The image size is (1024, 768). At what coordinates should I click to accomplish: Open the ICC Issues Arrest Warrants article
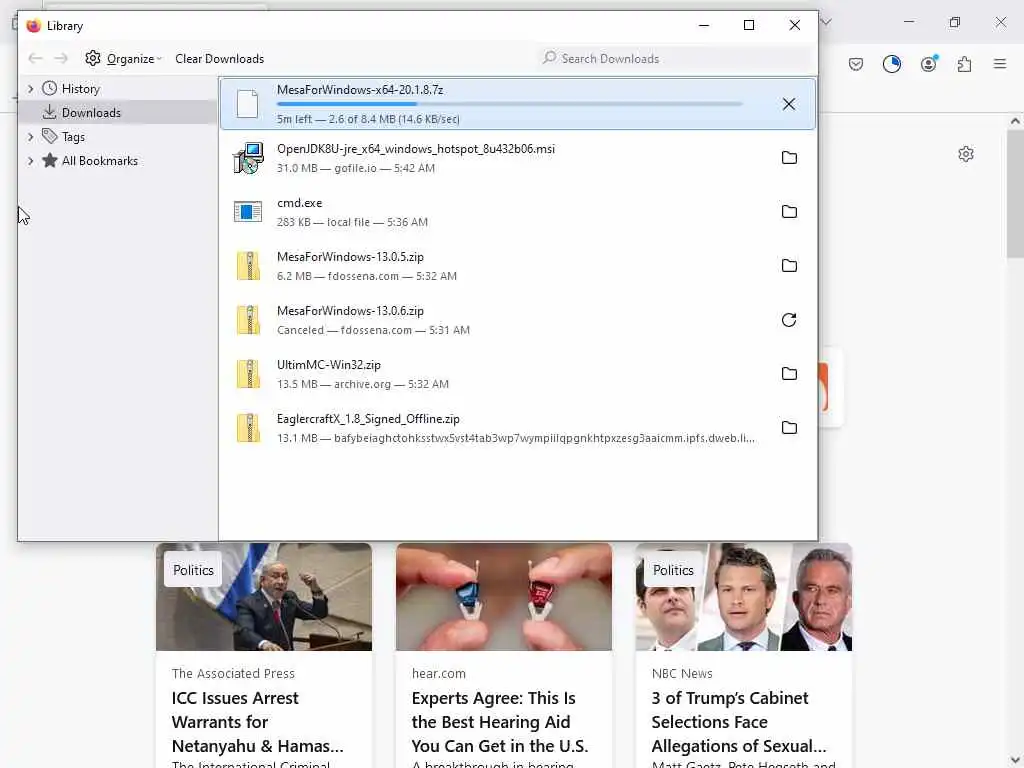click(257, 722)
